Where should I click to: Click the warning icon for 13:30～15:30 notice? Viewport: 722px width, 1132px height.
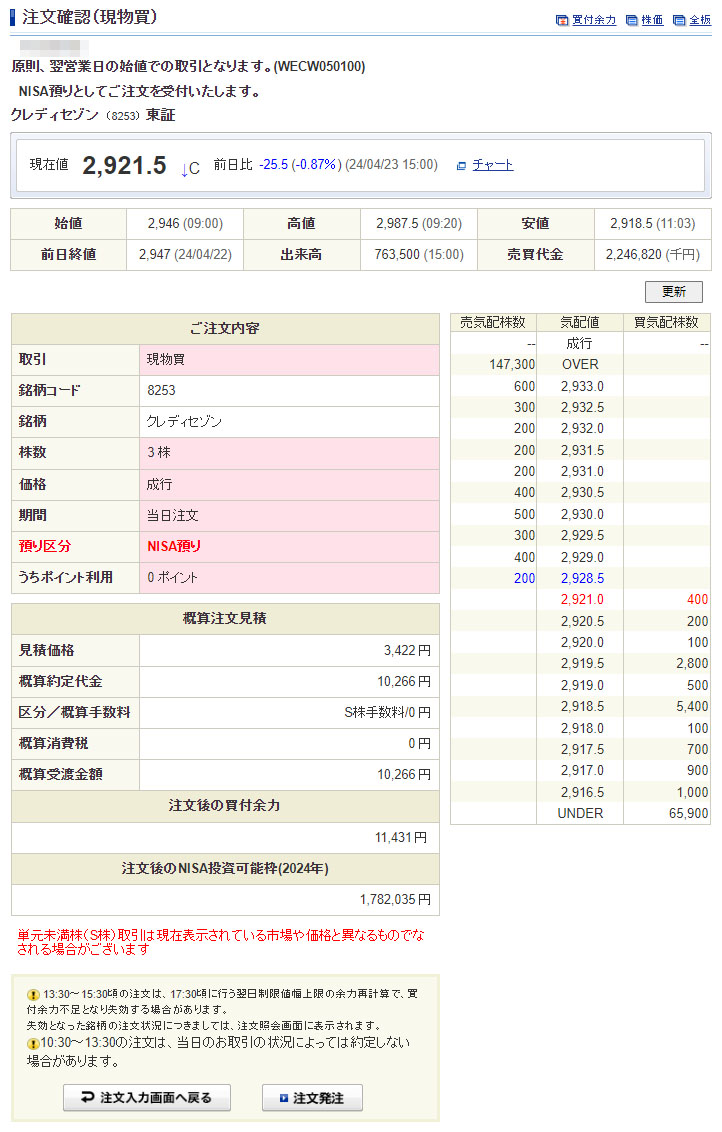click(33, 995)
